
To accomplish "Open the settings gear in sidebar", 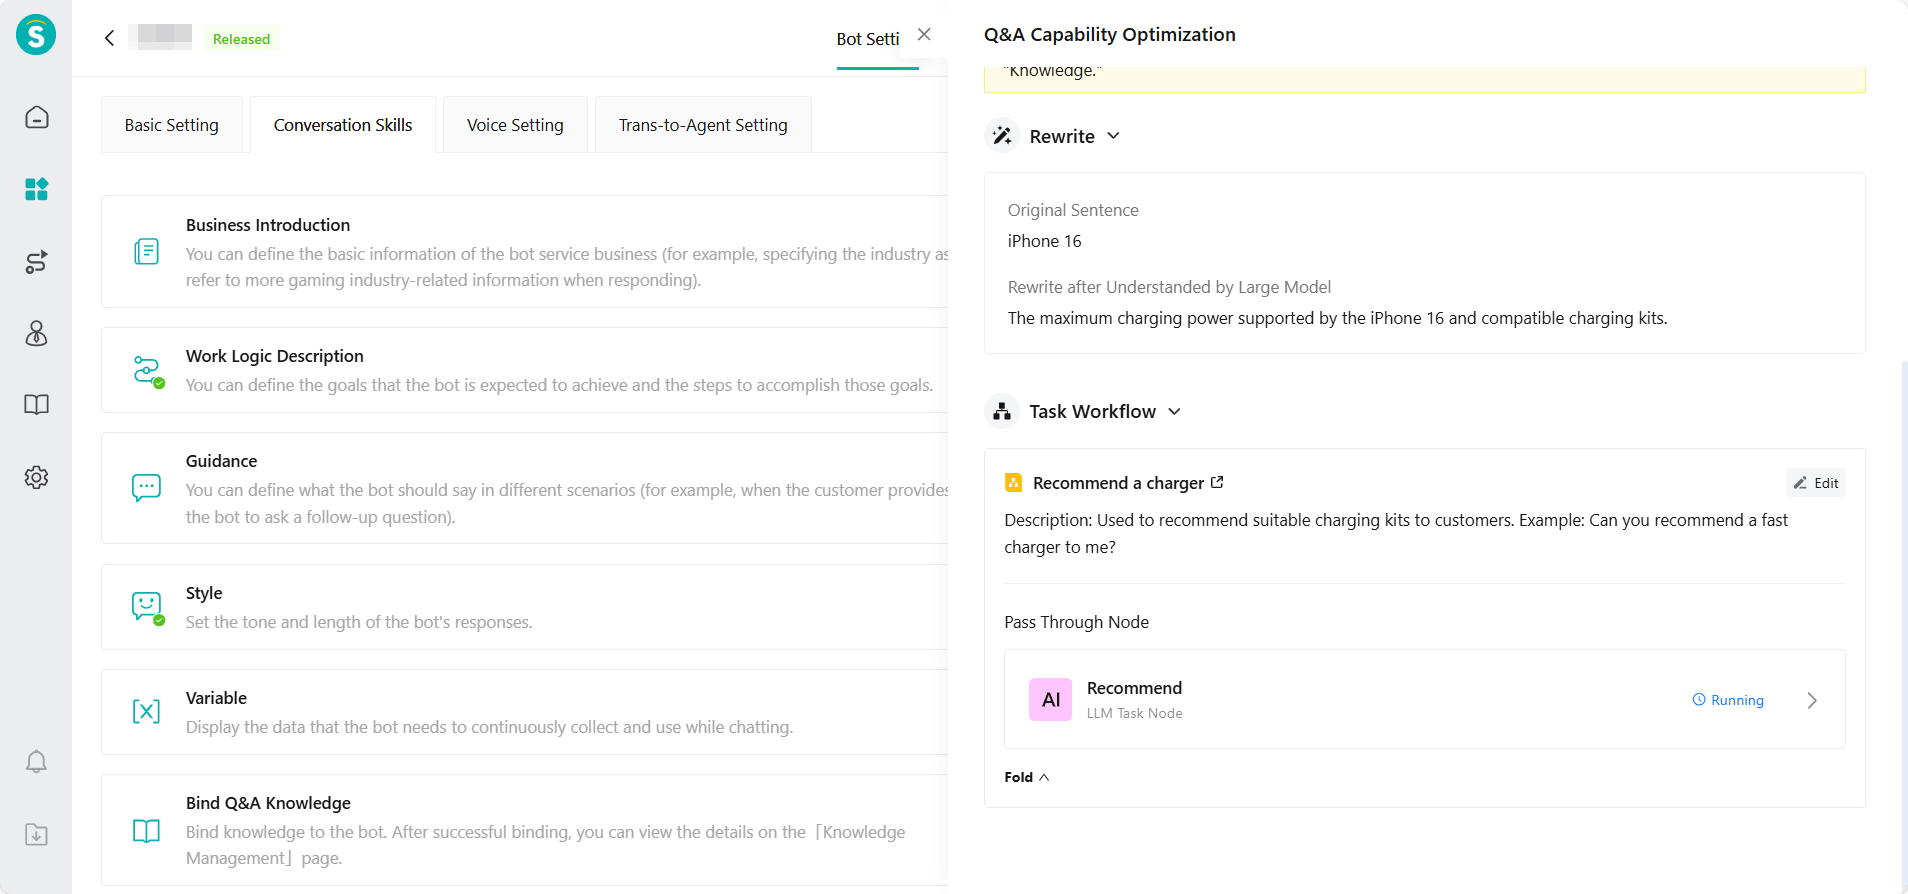I will [37, 477].
